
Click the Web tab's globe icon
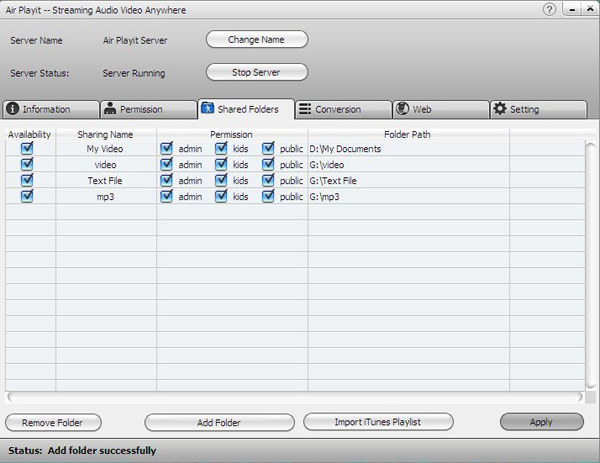coord(403,109)
